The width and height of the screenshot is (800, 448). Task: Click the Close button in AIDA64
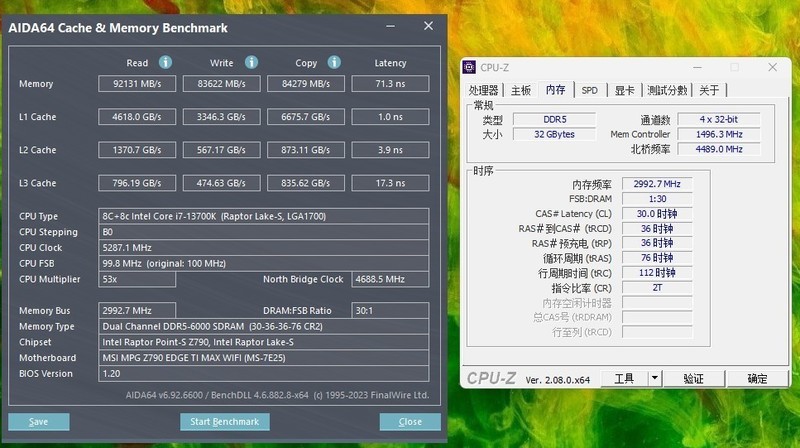pos(410,421)
